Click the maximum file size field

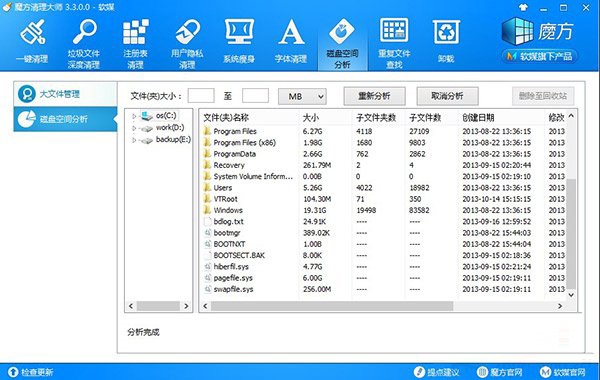(255, 96)
